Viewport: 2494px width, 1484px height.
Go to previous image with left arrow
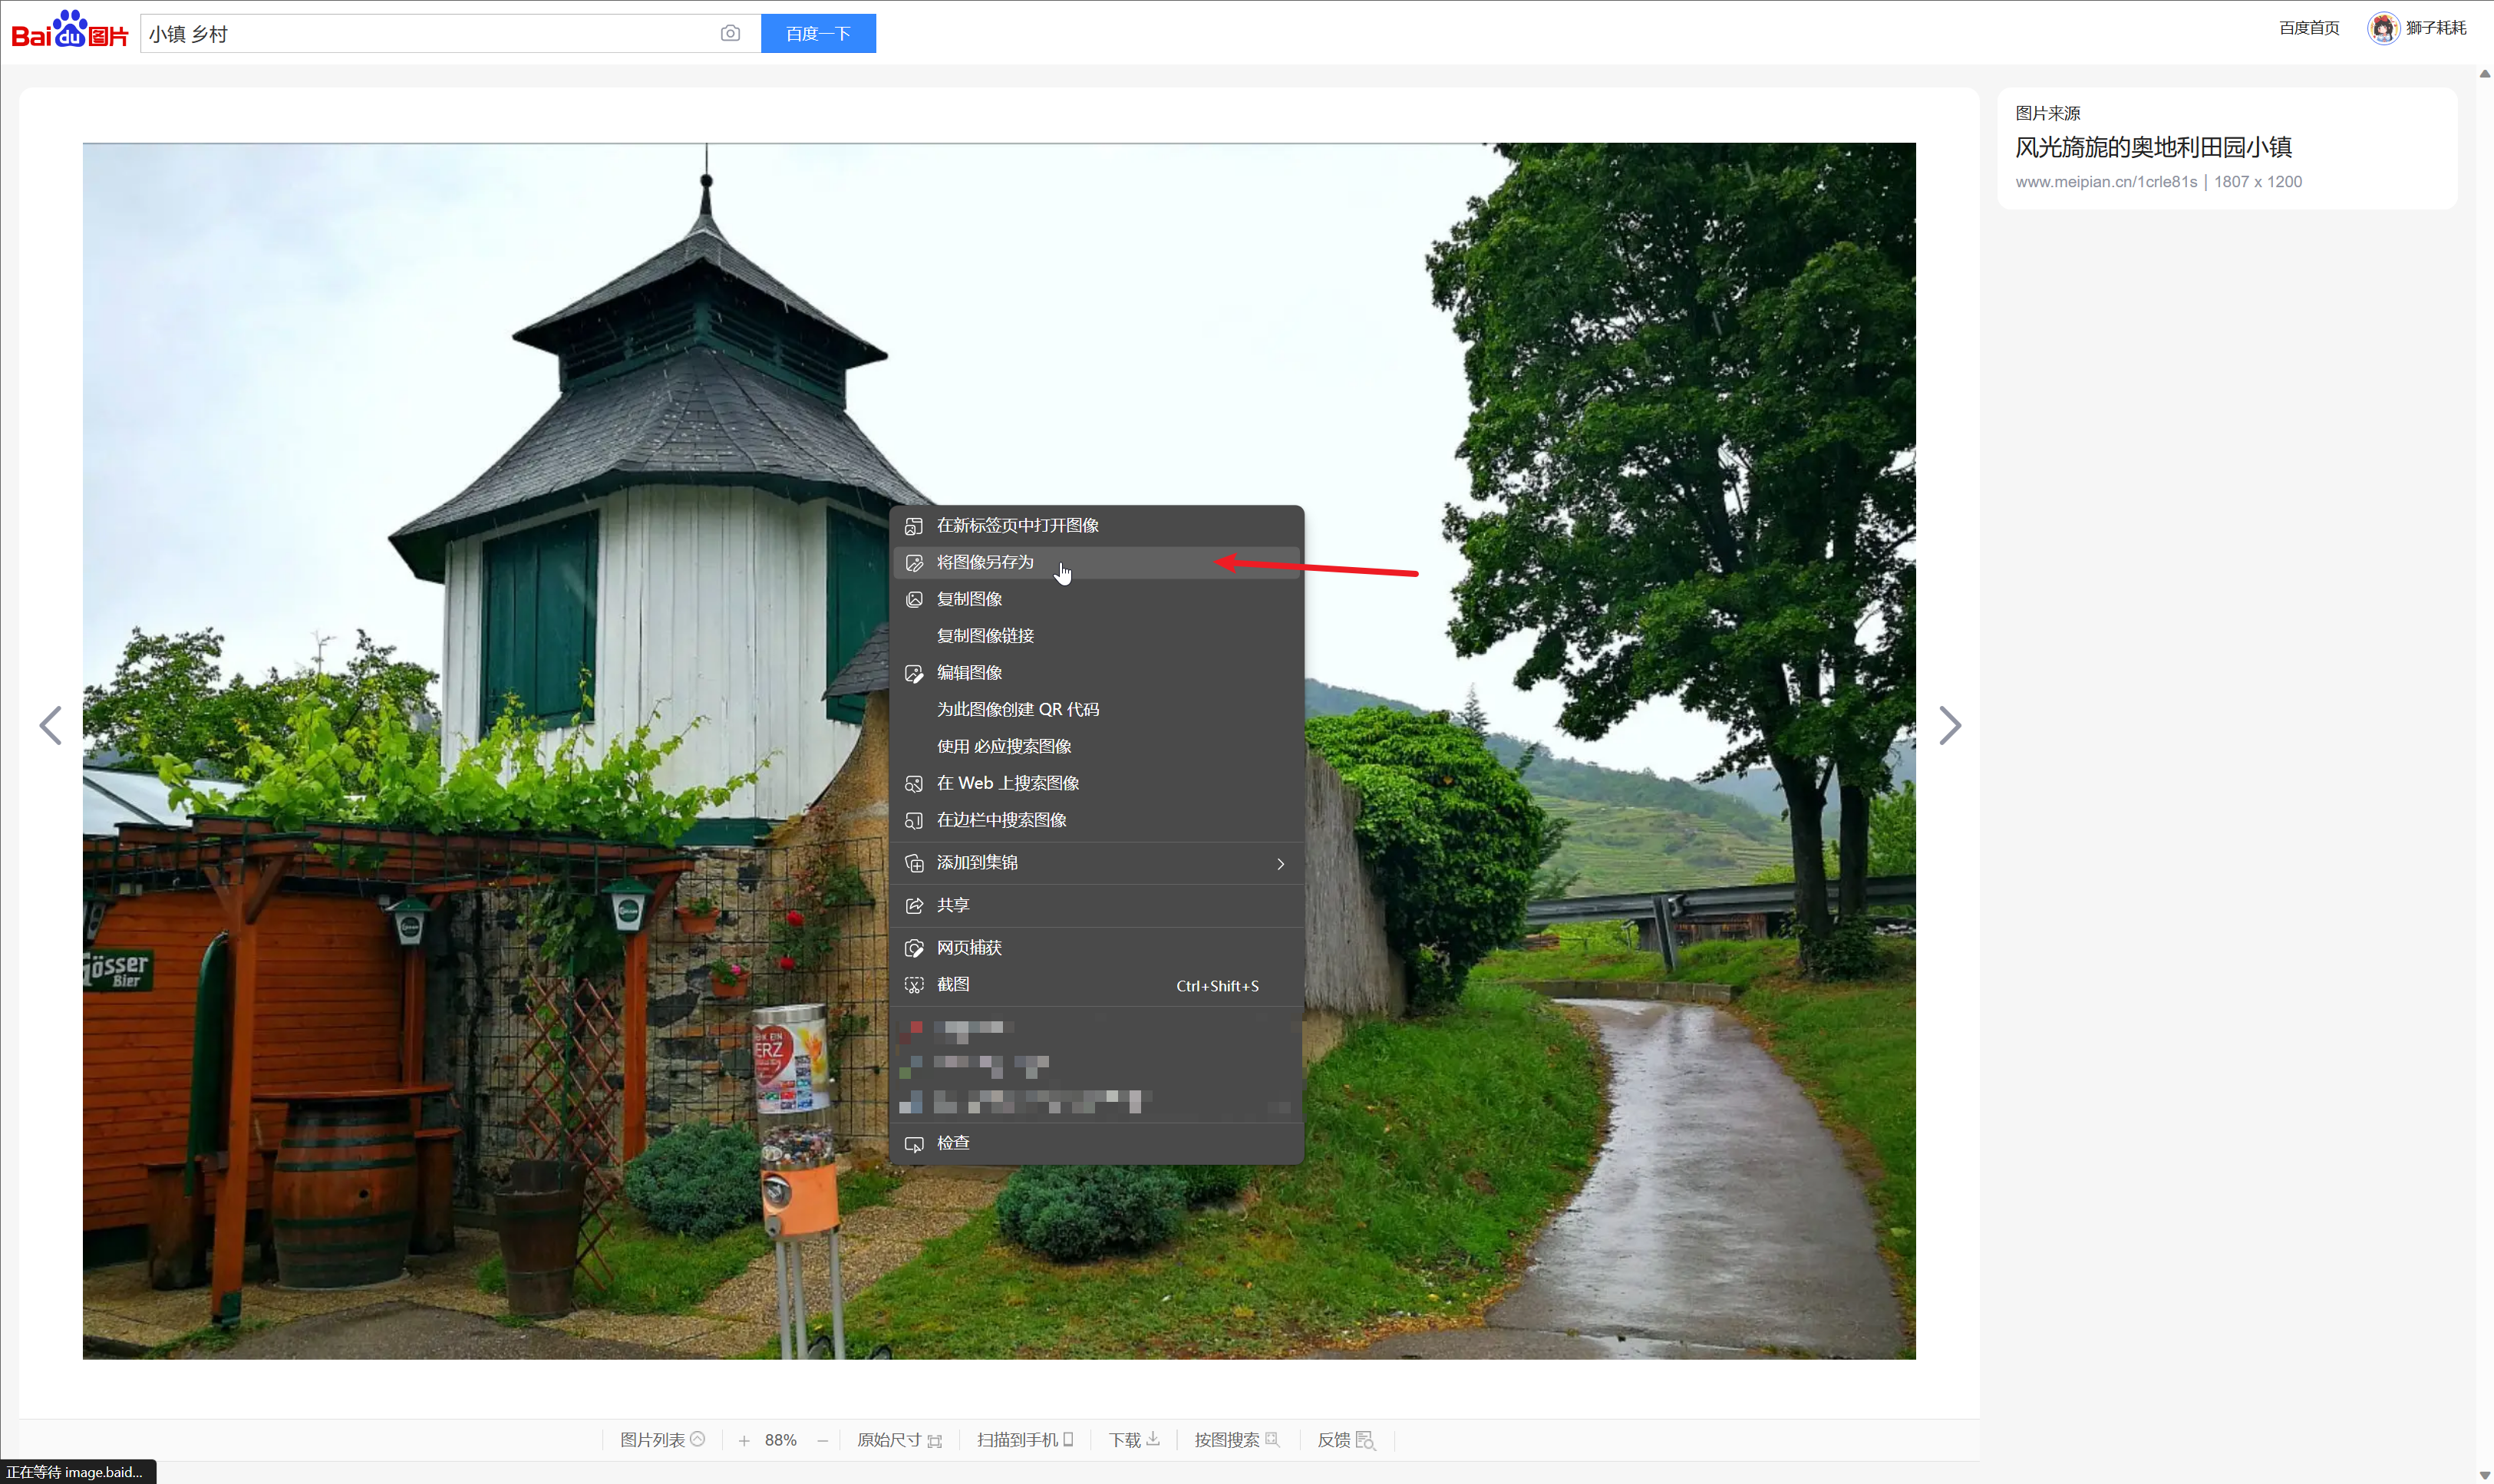pos(51,726)
